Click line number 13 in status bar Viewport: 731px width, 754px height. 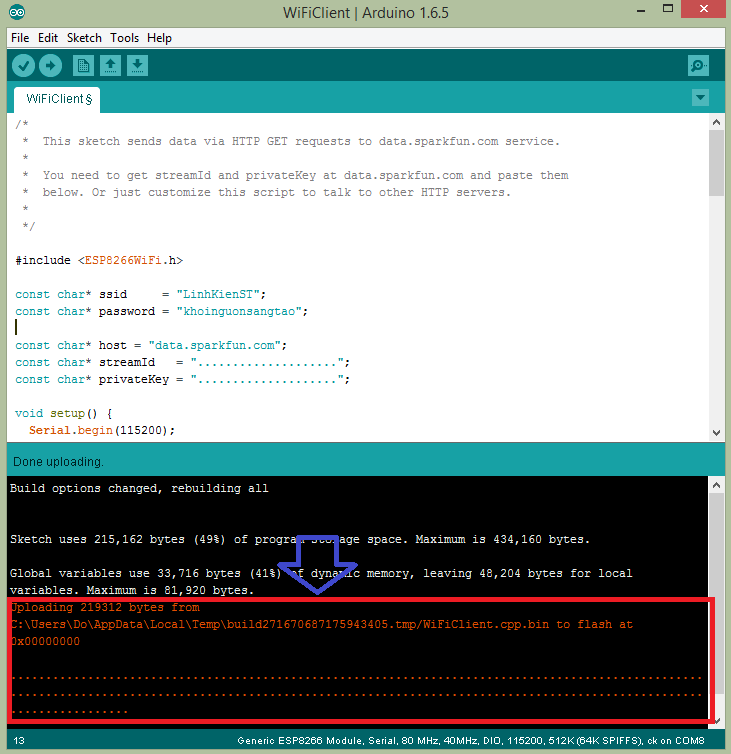coord(19,741)
